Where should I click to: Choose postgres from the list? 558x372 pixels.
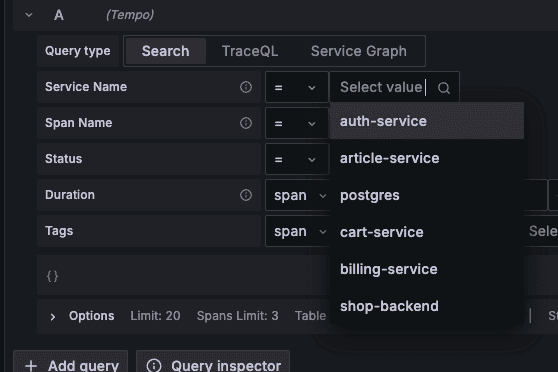coord(427,195)
